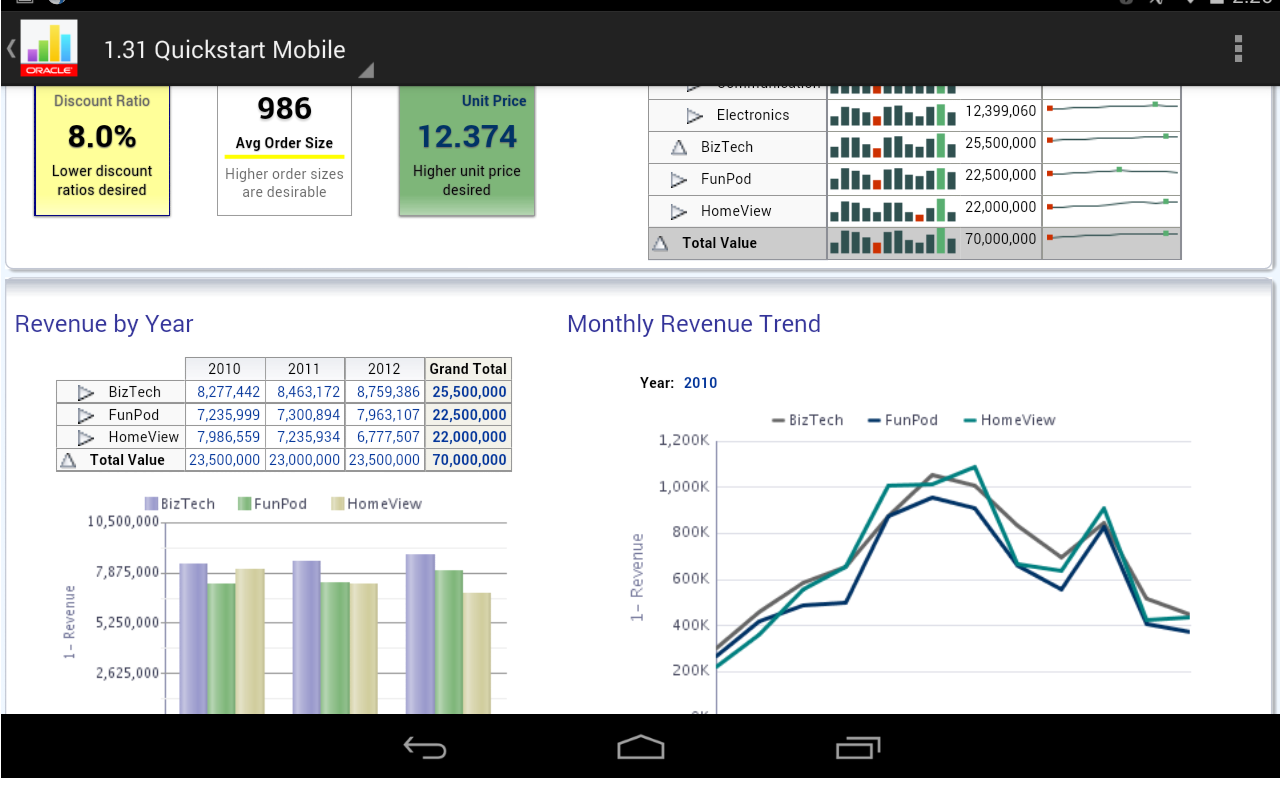Select the Year 2010 prompt in Monthly Revenue Trend
Viewport: 1280px width, 800px height.
click(700, 382)
